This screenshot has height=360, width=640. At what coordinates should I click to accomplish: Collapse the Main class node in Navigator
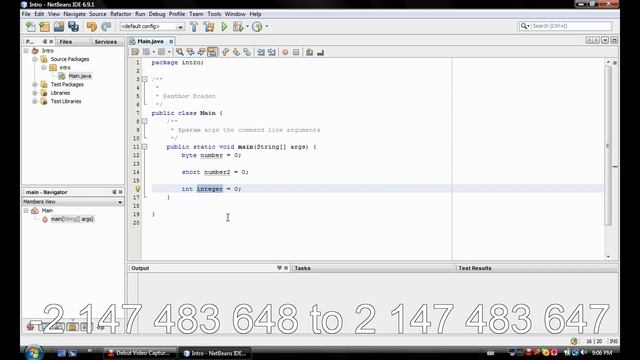click(x=26, y=211)
